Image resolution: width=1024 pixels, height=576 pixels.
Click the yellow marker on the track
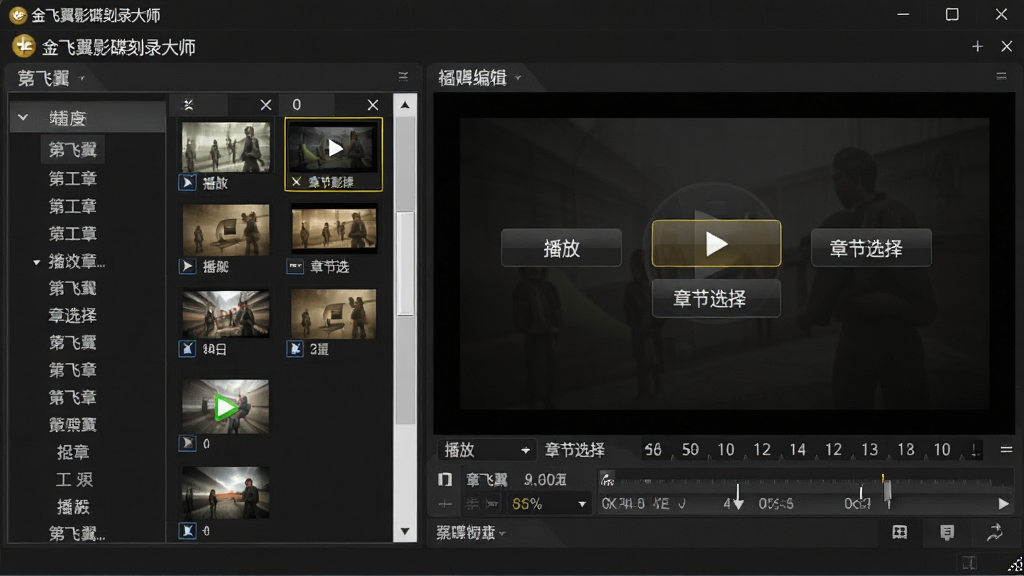[x=882, y=478]
